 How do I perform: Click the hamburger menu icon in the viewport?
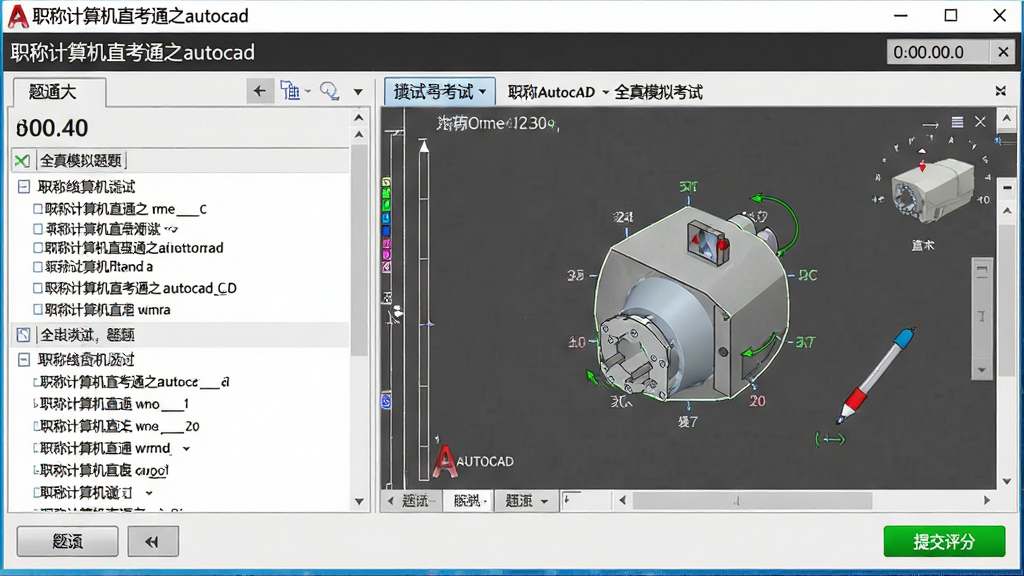[x=957, y=122]
